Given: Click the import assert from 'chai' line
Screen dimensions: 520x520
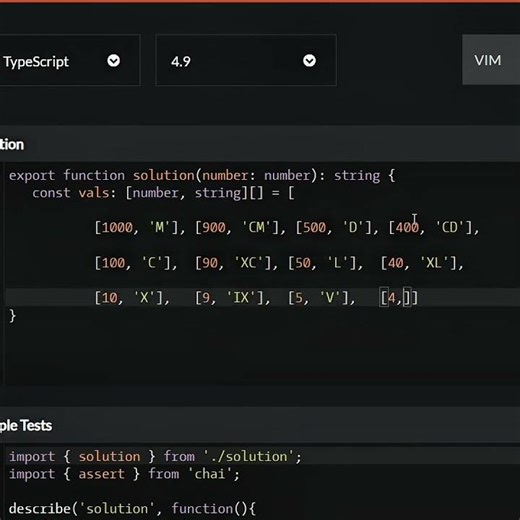Looking at the screenshot, I should 124,474.
